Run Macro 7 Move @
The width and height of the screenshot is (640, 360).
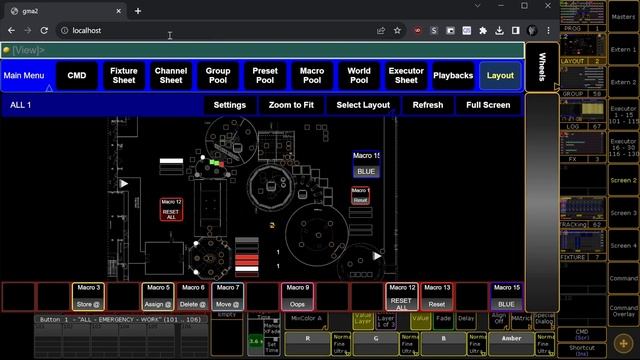(x=227, y=296)
